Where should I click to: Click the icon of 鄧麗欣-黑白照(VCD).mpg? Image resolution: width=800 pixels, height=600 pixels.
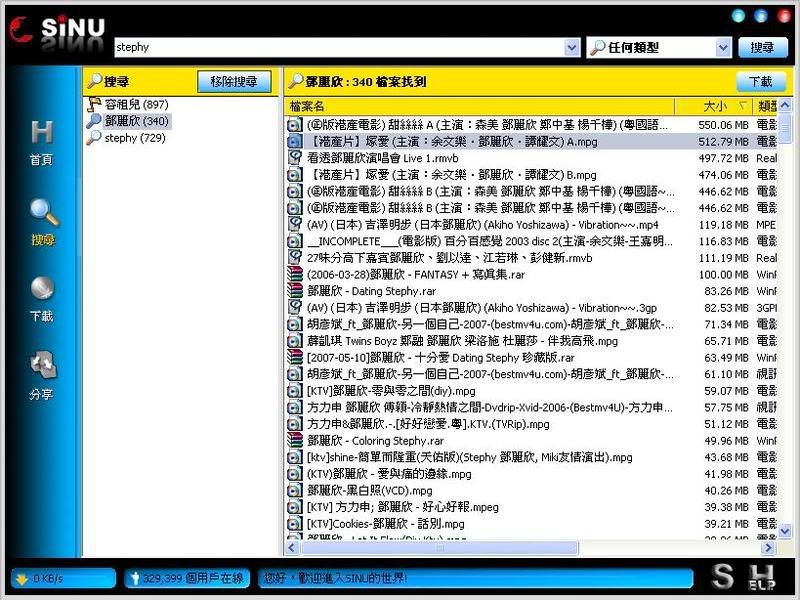[x=294, y=490]
